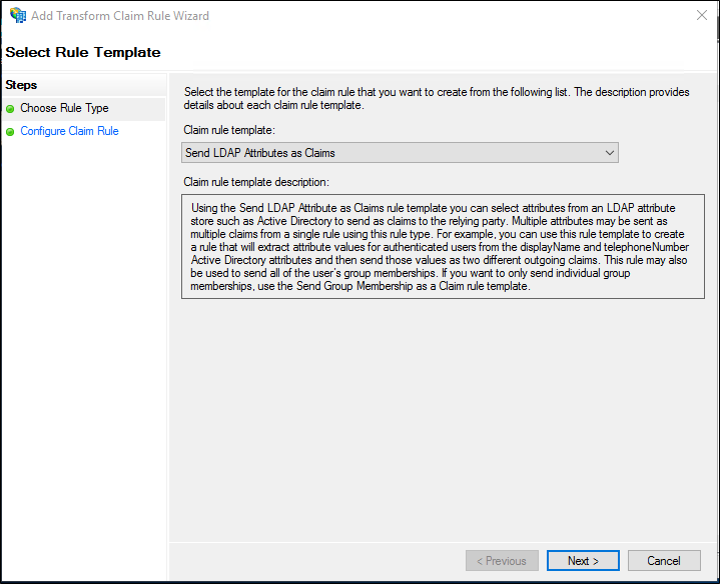Screen dimensions: 720x584
Task: Click the wizard window title text
Action: click(x=122, y=16)
